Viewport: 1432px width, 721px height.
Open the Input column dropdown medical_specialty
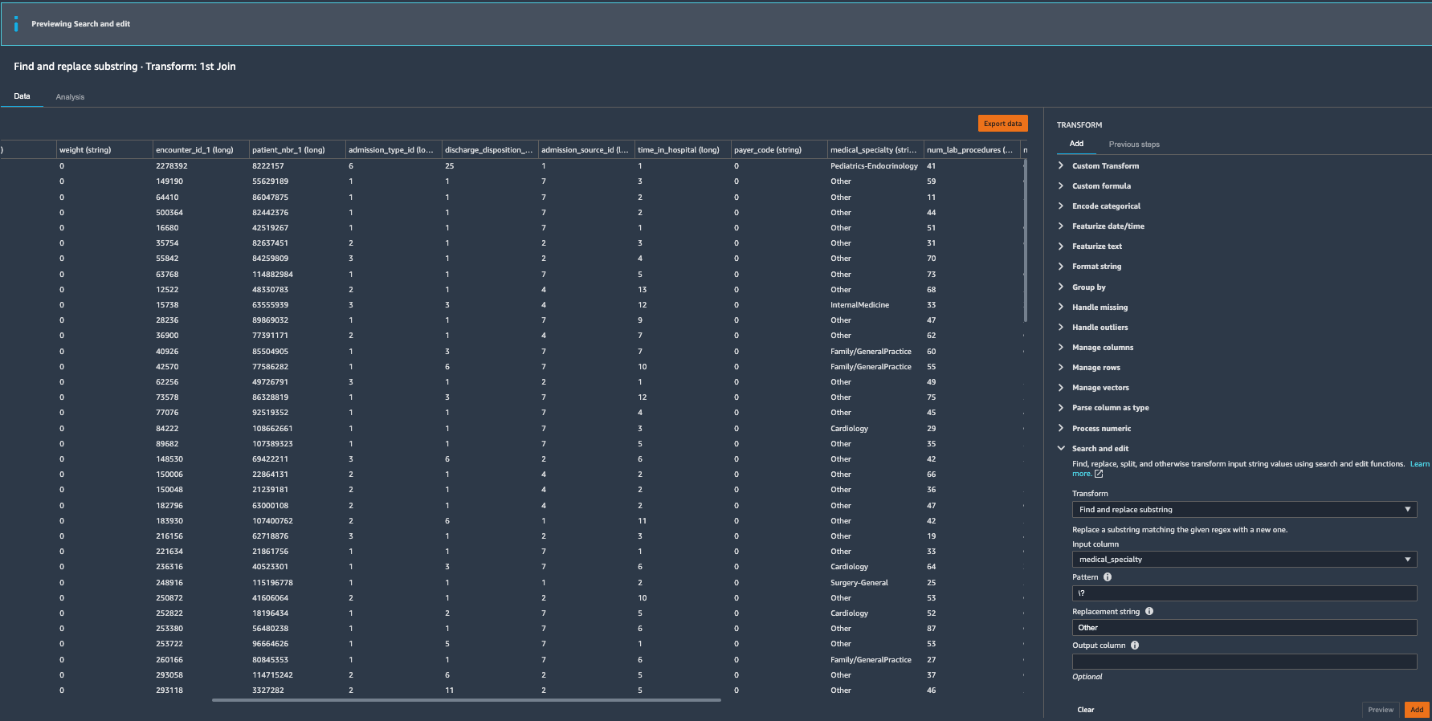coord(1244,560)
